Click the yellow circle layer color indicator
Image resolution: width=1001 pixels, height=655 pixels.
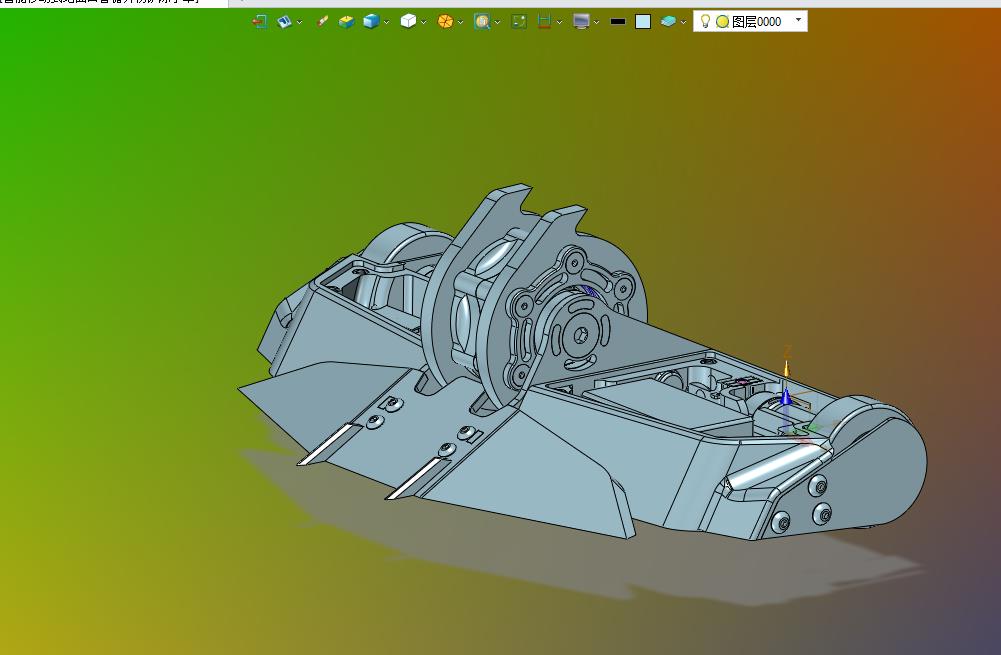[722, 22]
